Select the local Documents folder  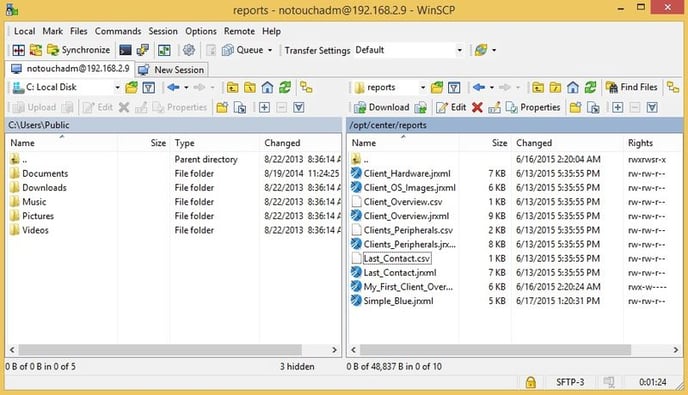(x=45, y=173)
